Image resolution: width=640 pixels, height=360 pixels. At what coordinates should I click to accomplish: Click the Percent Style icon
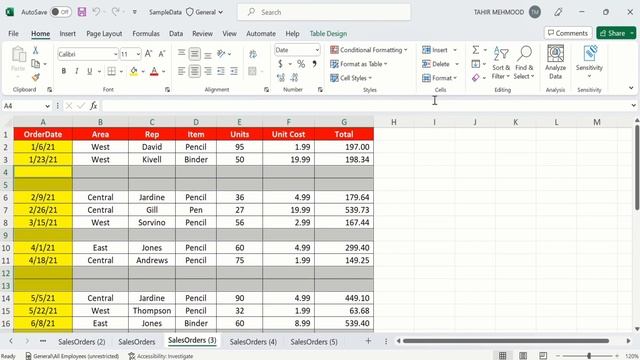click(x=301, y=64)
